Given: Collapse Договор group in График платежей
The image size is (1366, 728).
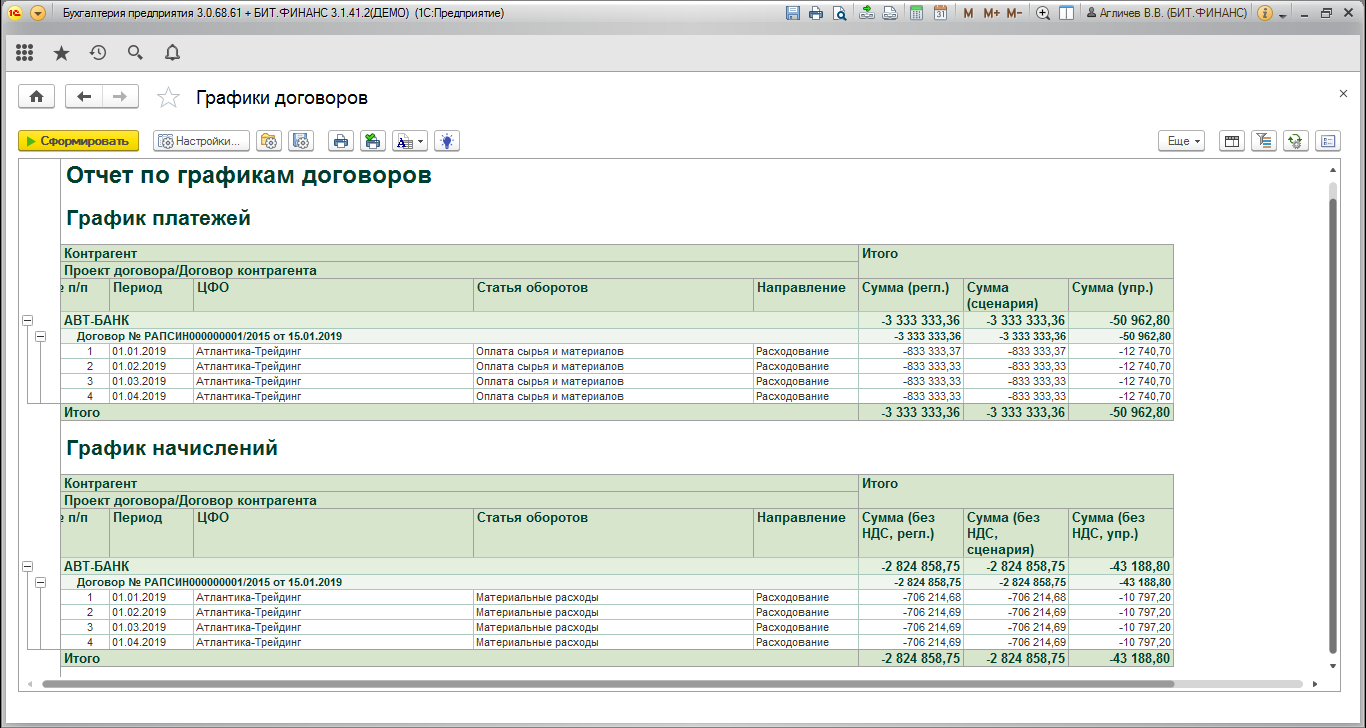Looking at the screenshot, I should [x=41, y=337].
